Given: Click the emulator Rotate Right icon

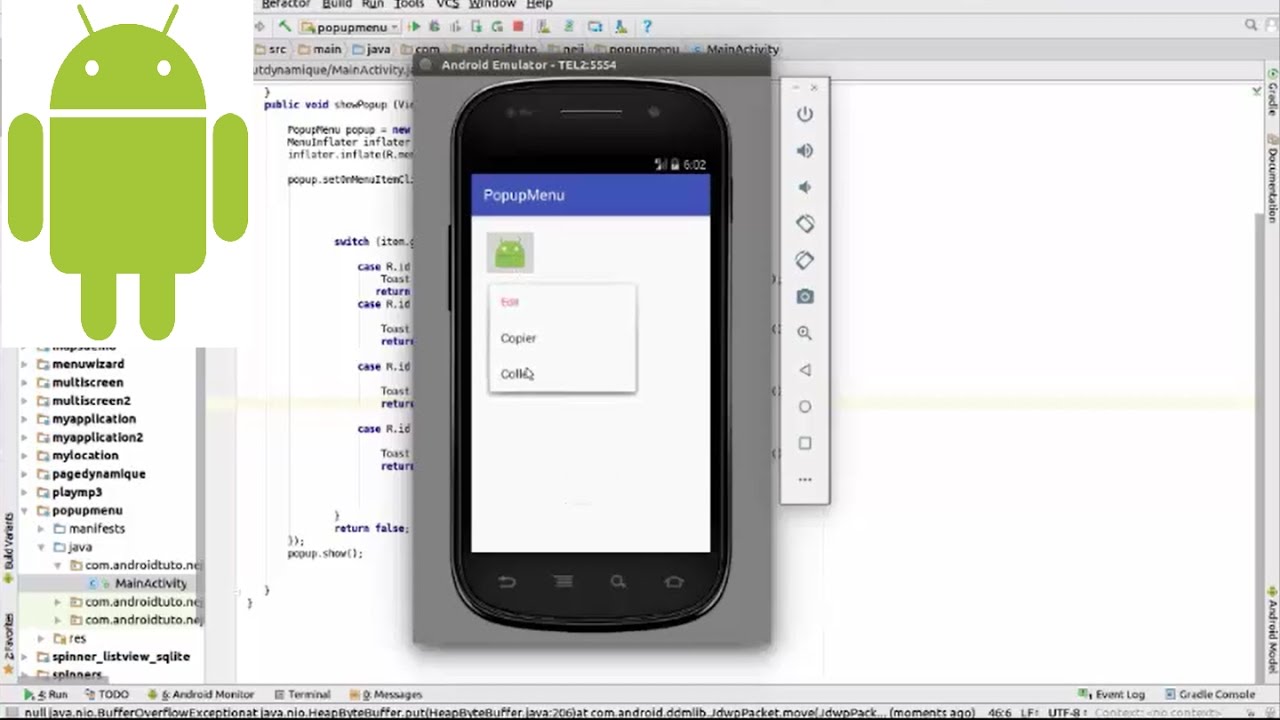Looking at the screenshot, I should (805, 260).
